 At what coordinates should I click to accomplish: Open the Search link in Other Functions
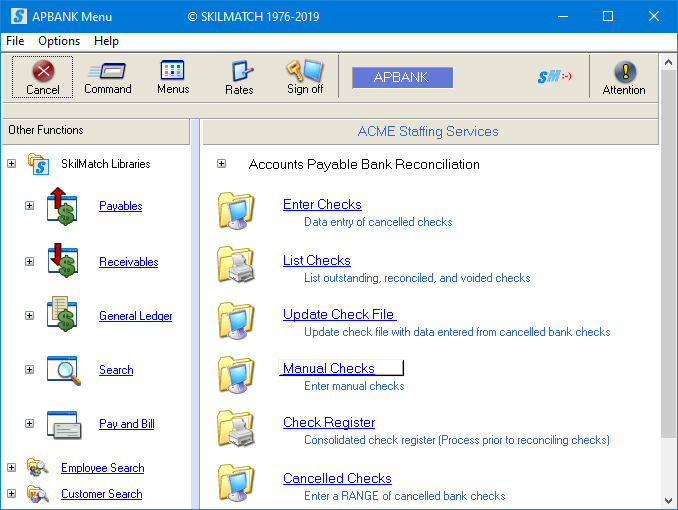coord(116,370)
